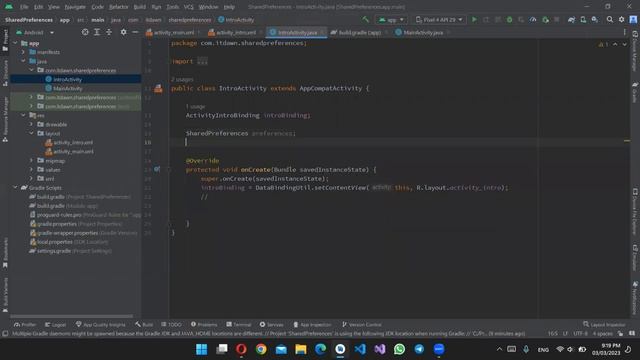This screenshot has width=640, height=360.
Task: Collapse the layout folder arrow
Action: tap(31, 133)
